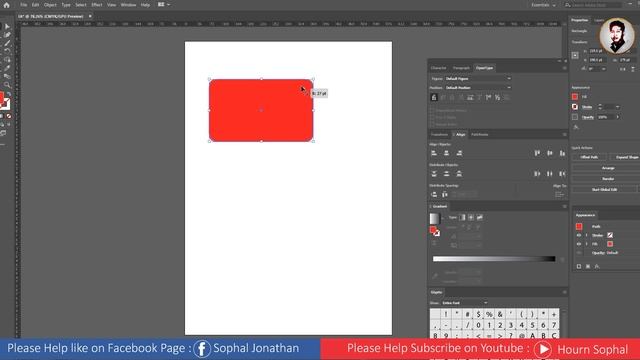Toggle the Ordinals OpenType button

488,98
